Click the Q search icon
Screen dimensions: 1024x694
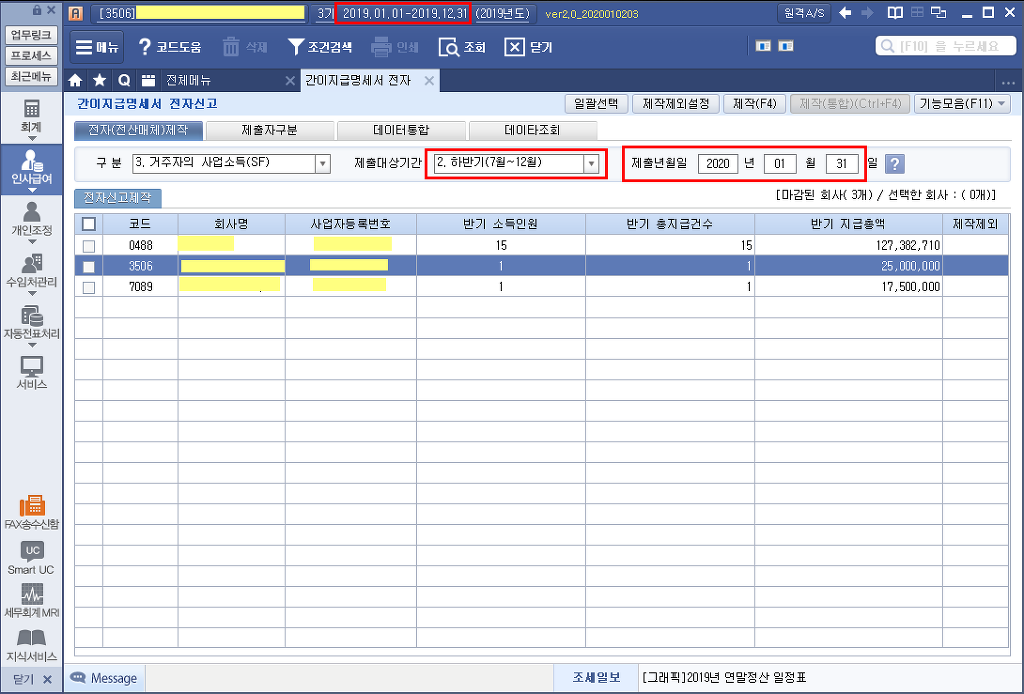coord(124,80)
